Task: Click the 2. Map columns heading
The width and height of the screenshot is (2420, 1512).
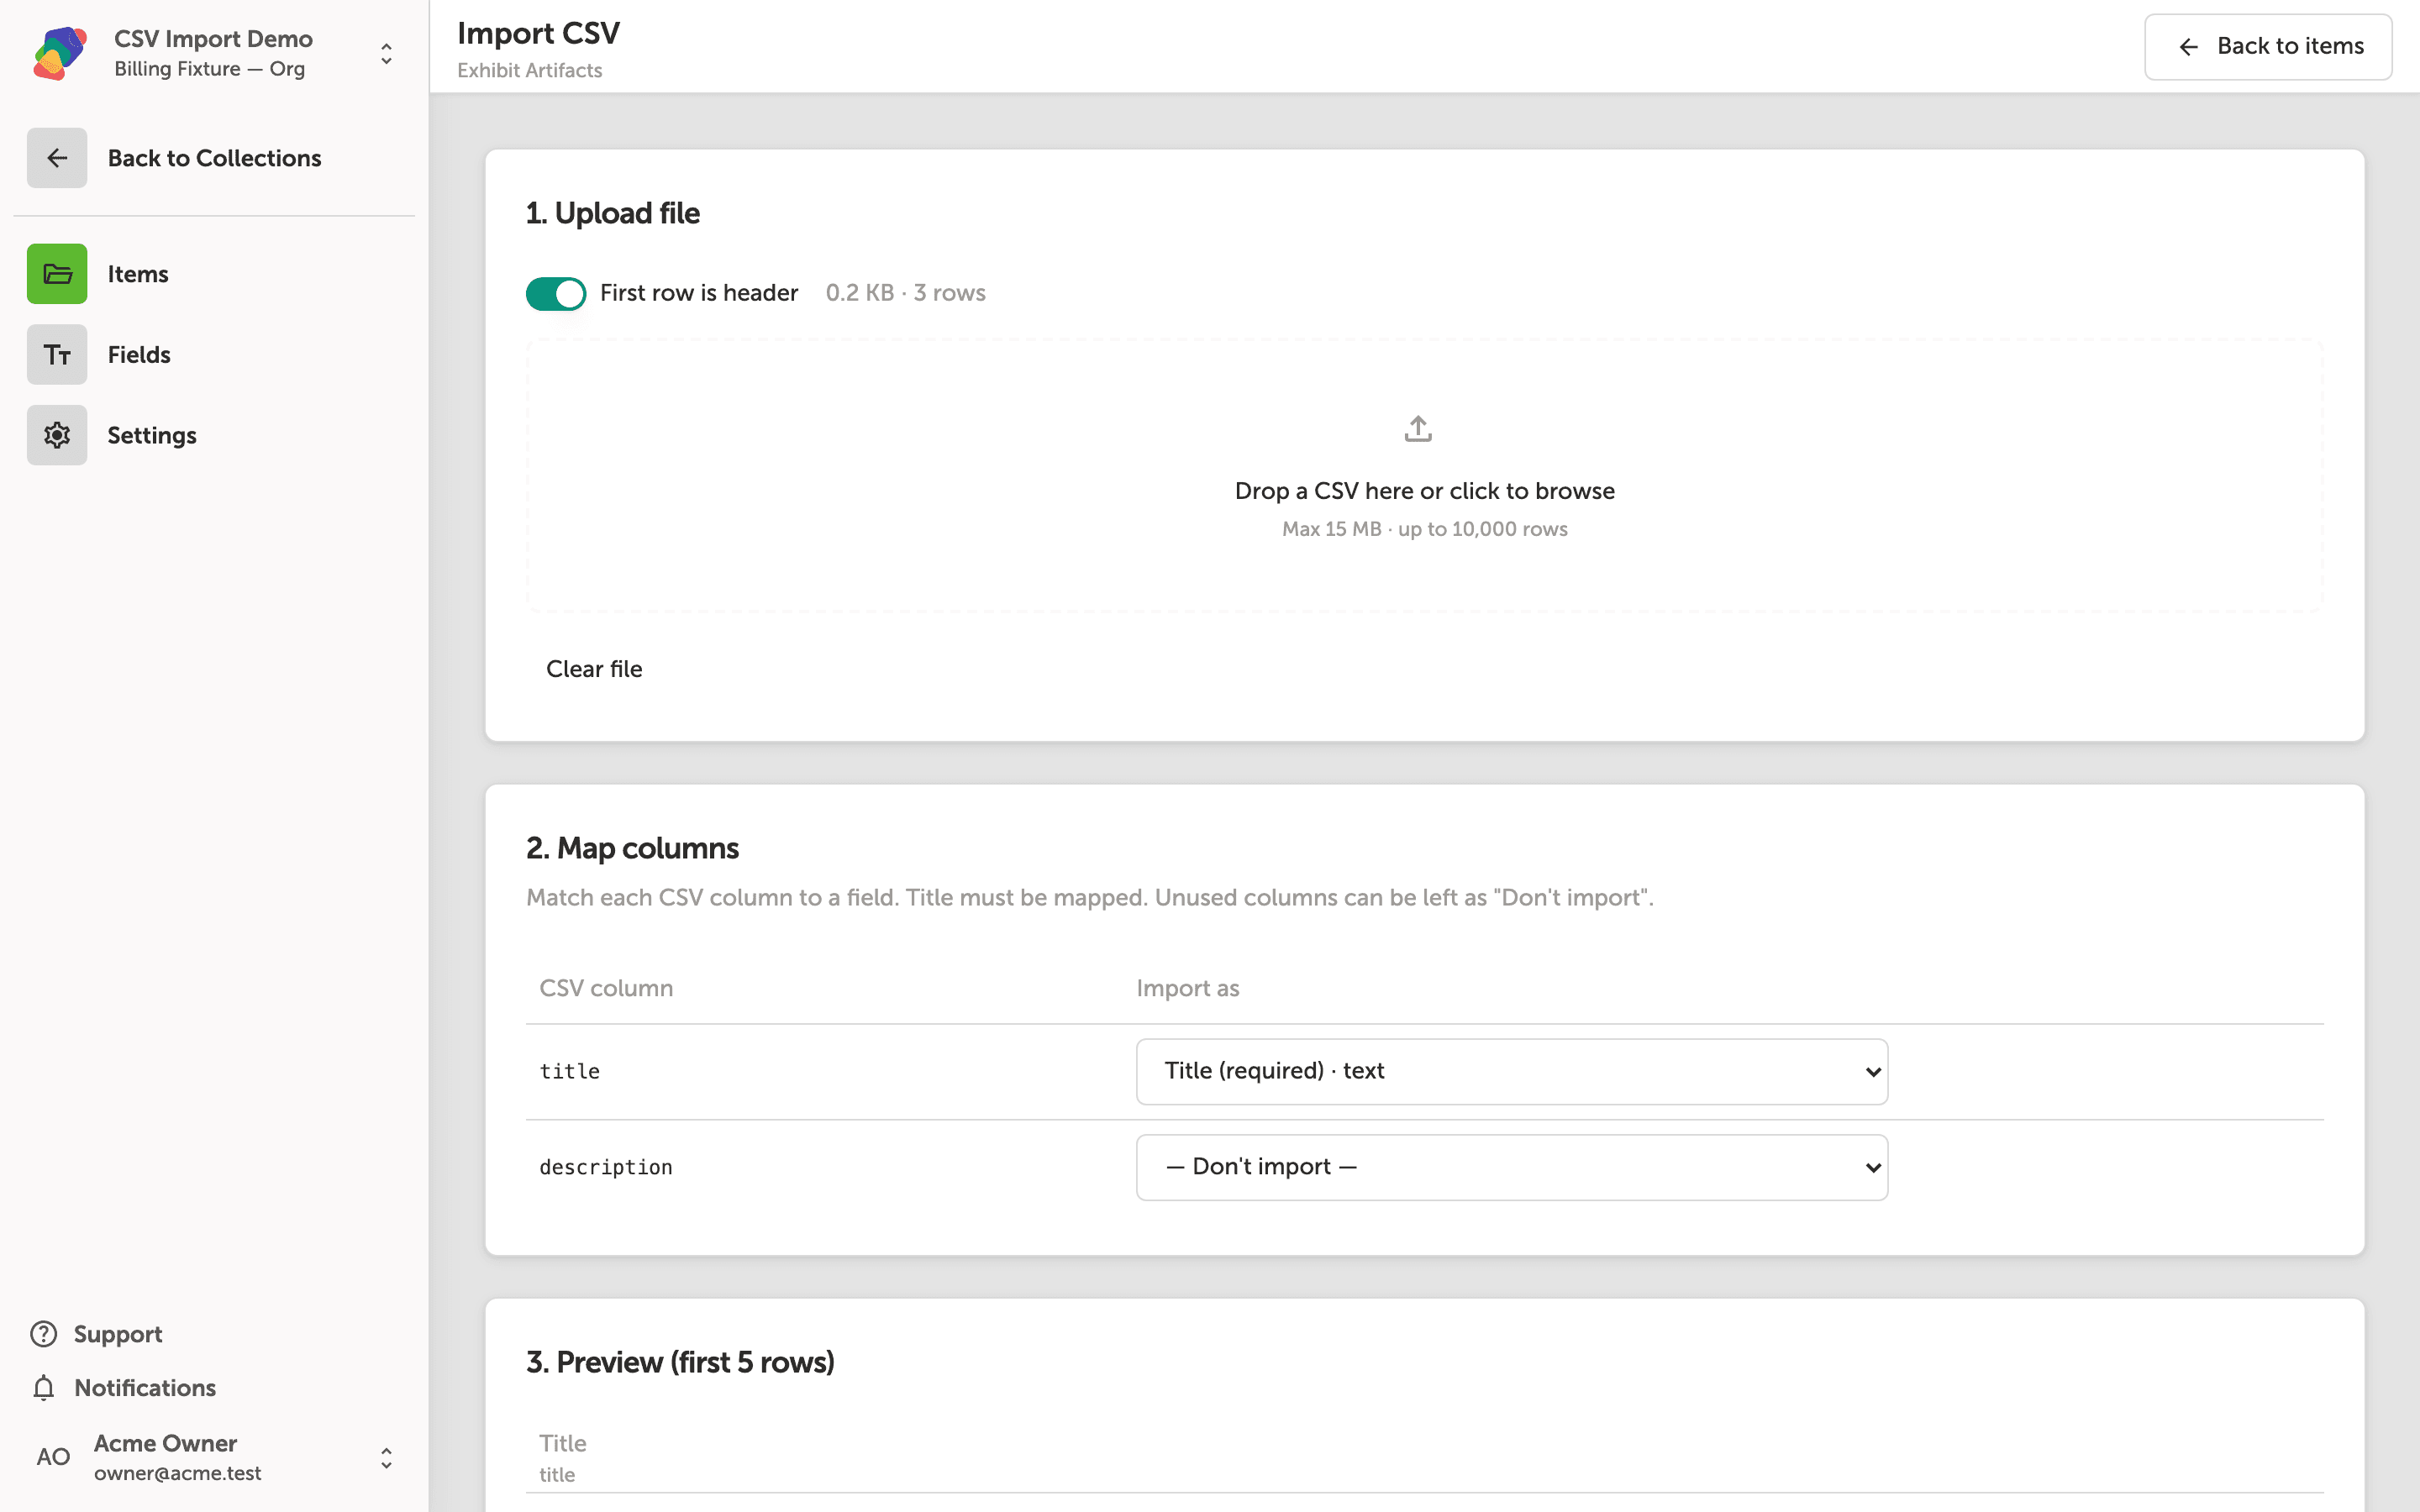Action: coord(632,848)
